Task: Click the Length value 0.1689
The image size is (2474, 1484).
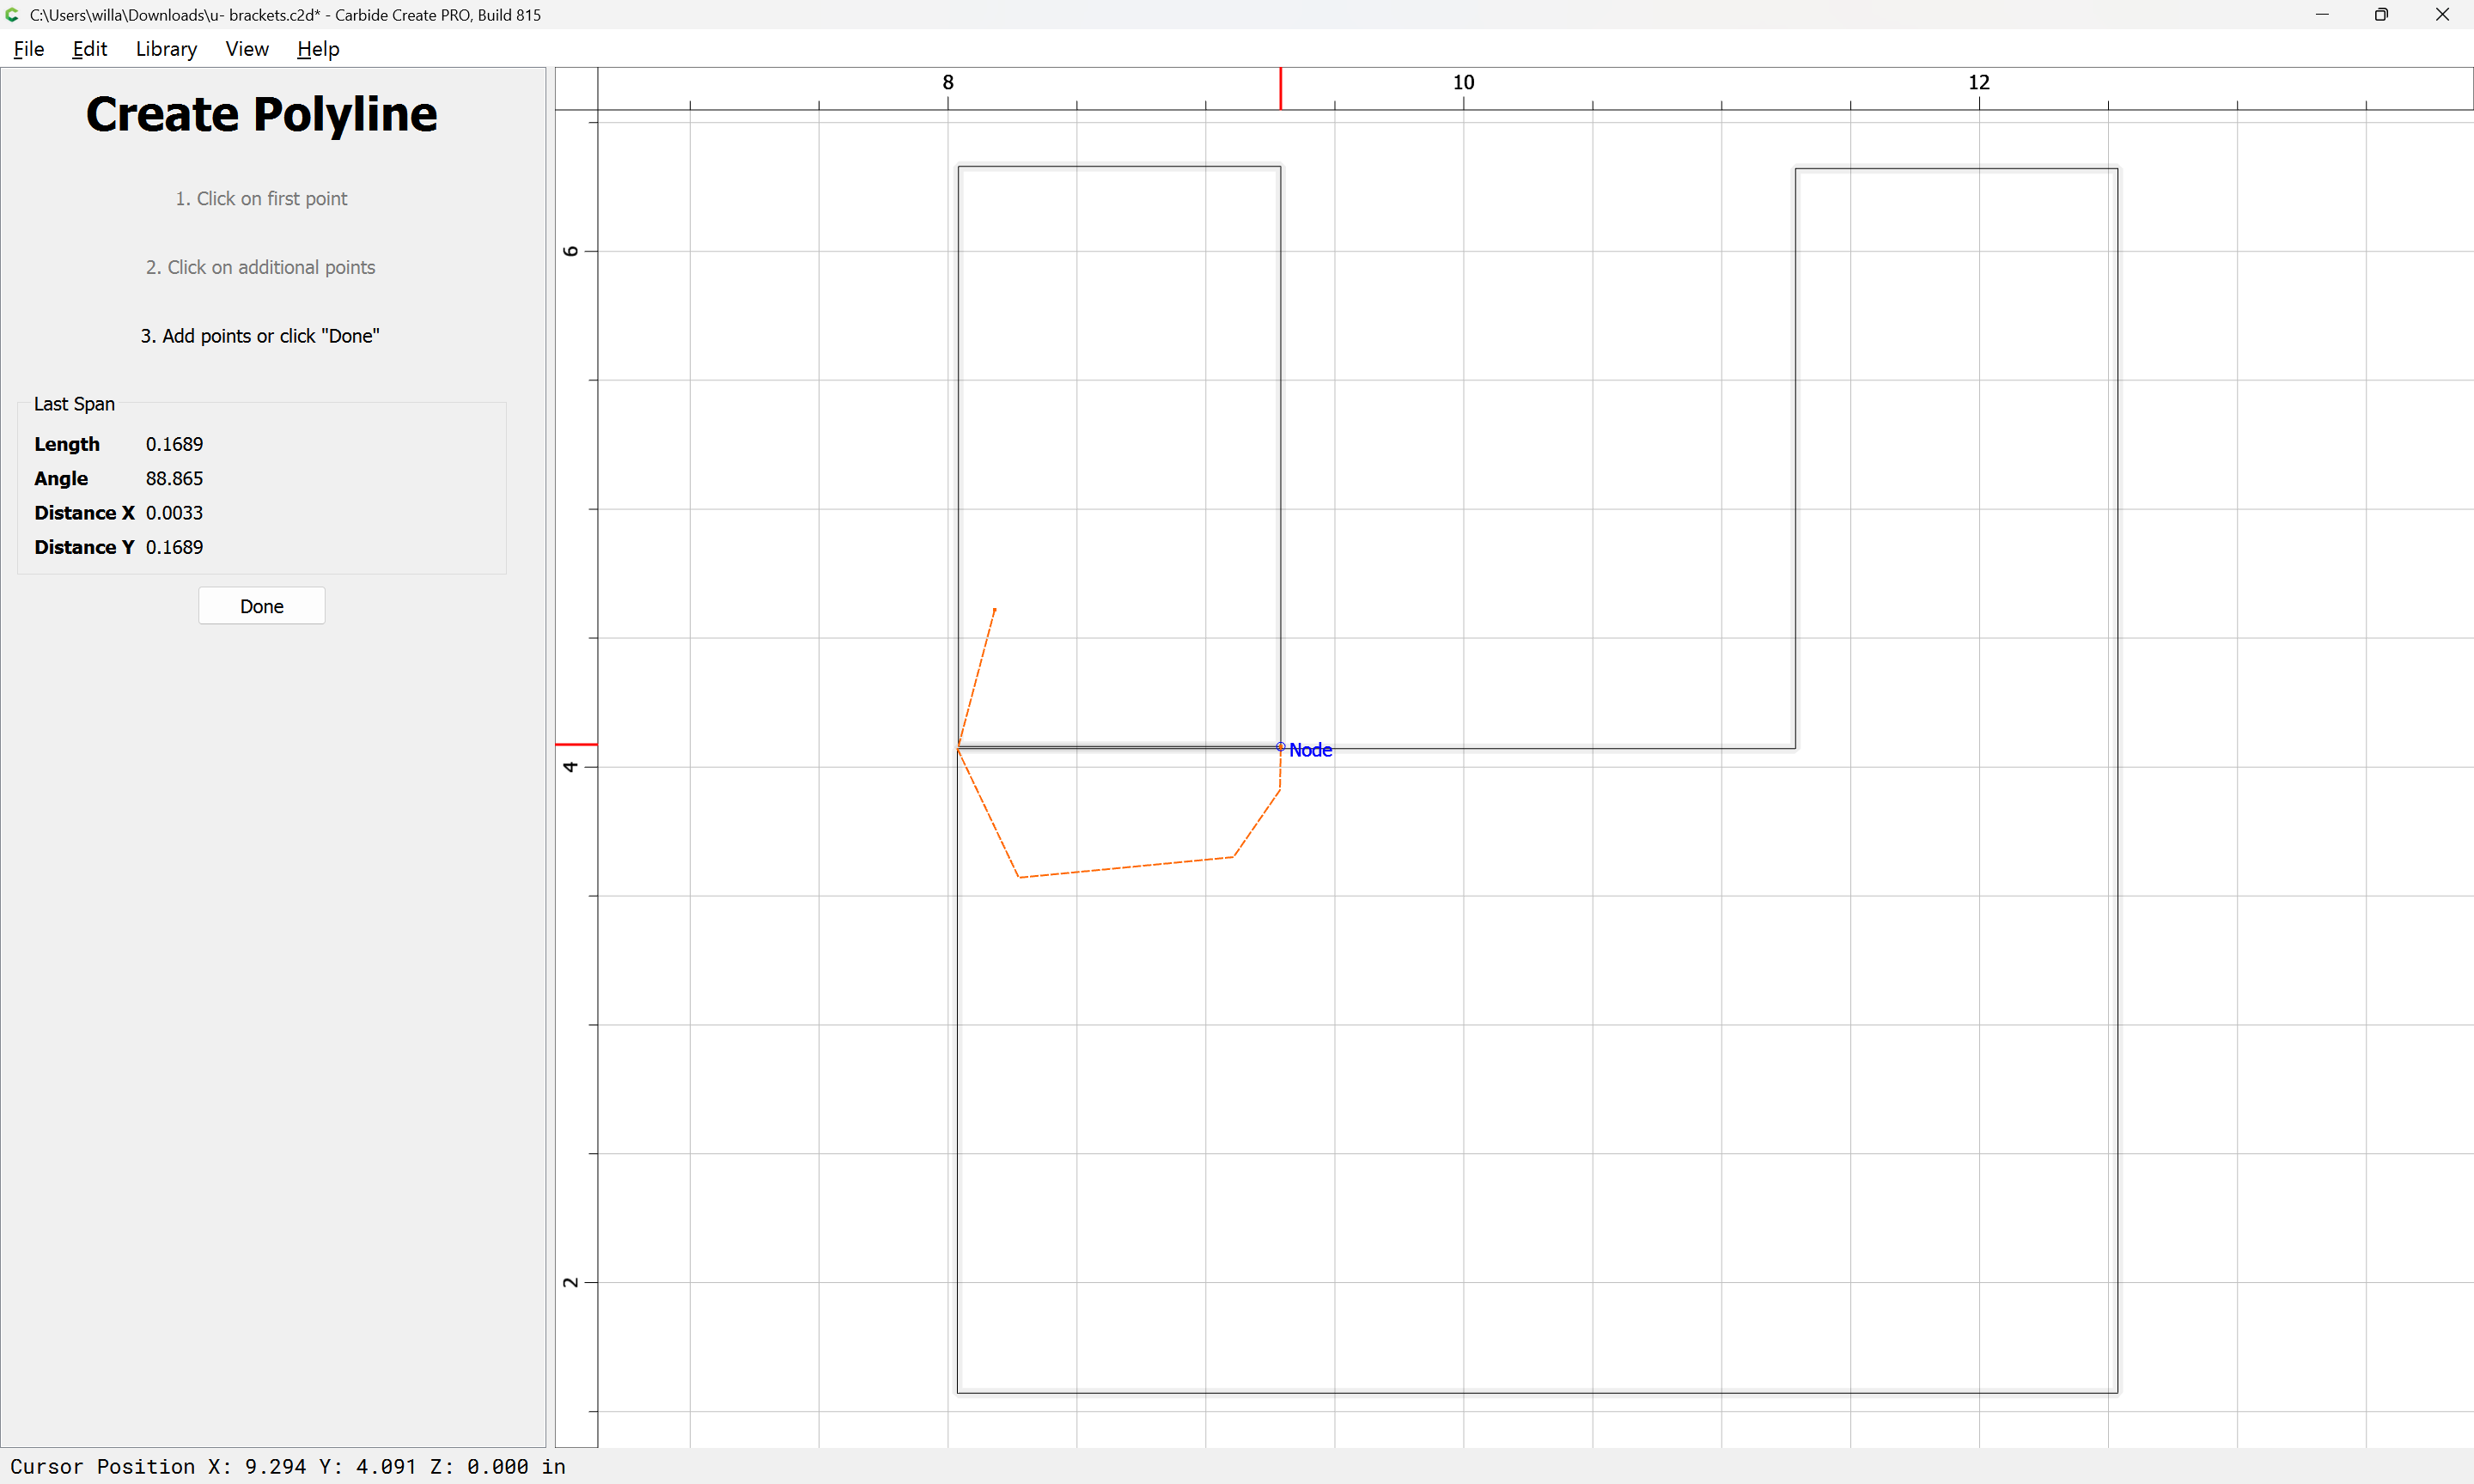Action: 174,444
